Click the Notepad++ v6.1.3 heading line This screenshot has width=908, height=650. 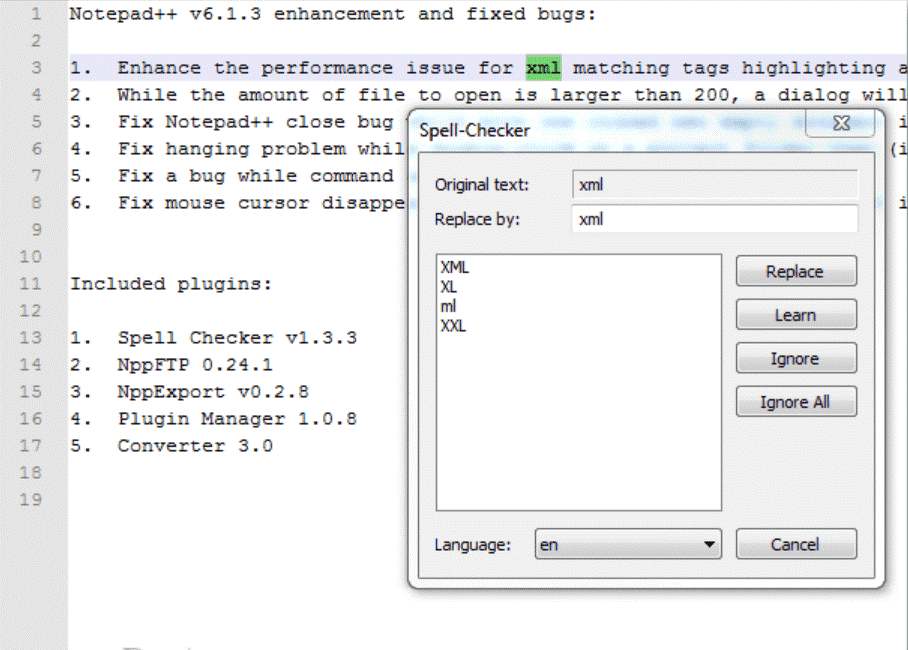click(332, 14)
